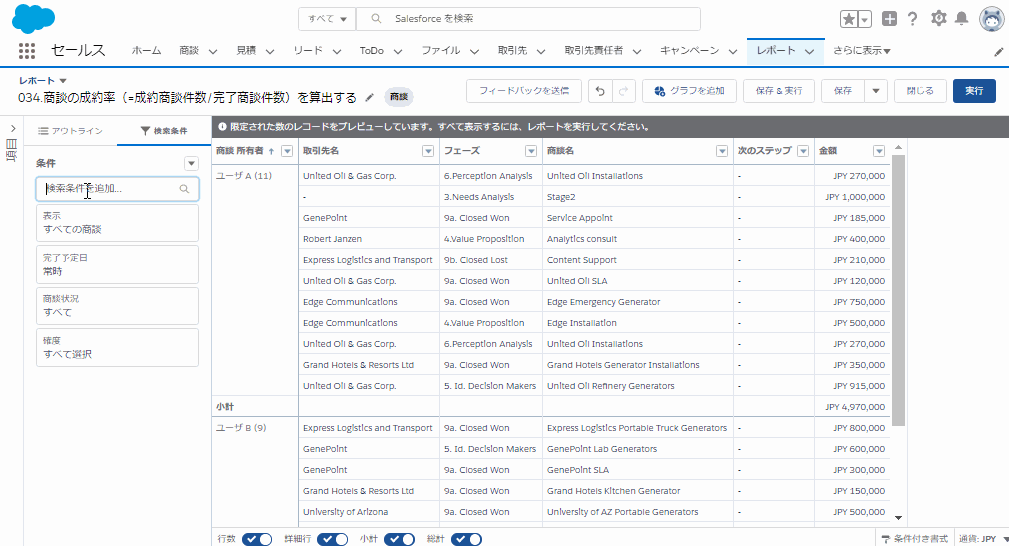Click the report table vertical scrollbar
Image resolution: width=1009 pixels, height=546 pixels.
(898, 290)
